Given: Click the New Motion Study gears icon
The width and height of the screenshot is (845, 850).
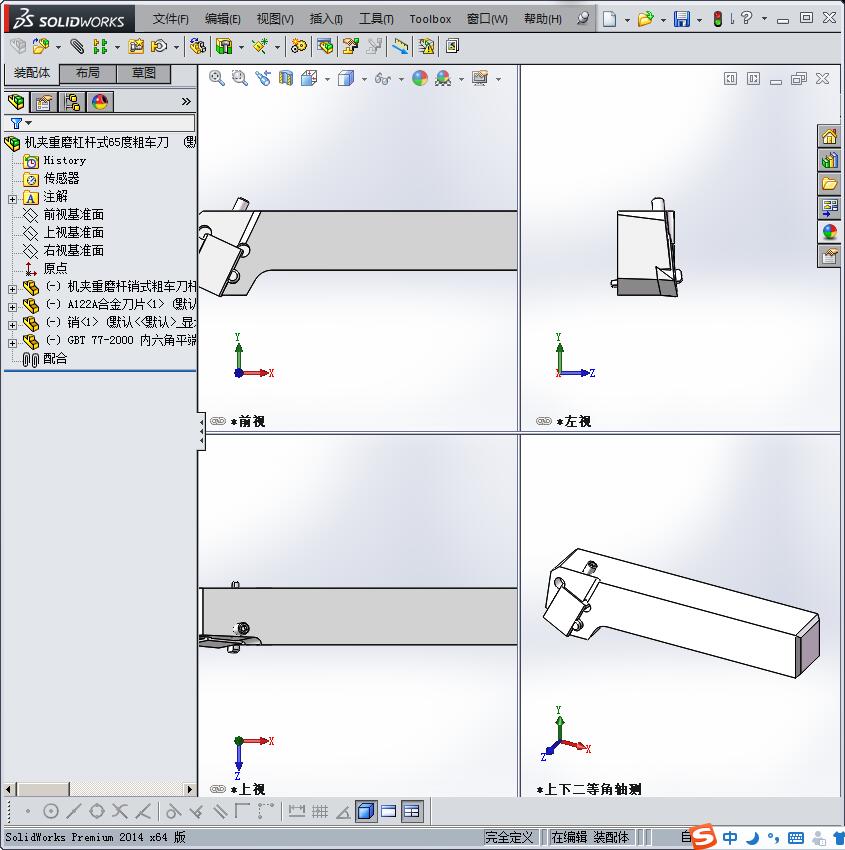Looking at the screenshot, I should point(298,47).
